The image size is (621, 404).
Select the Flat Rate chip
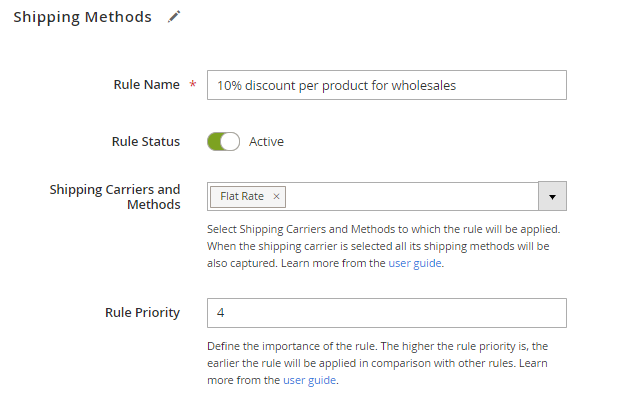click(242, 197)
